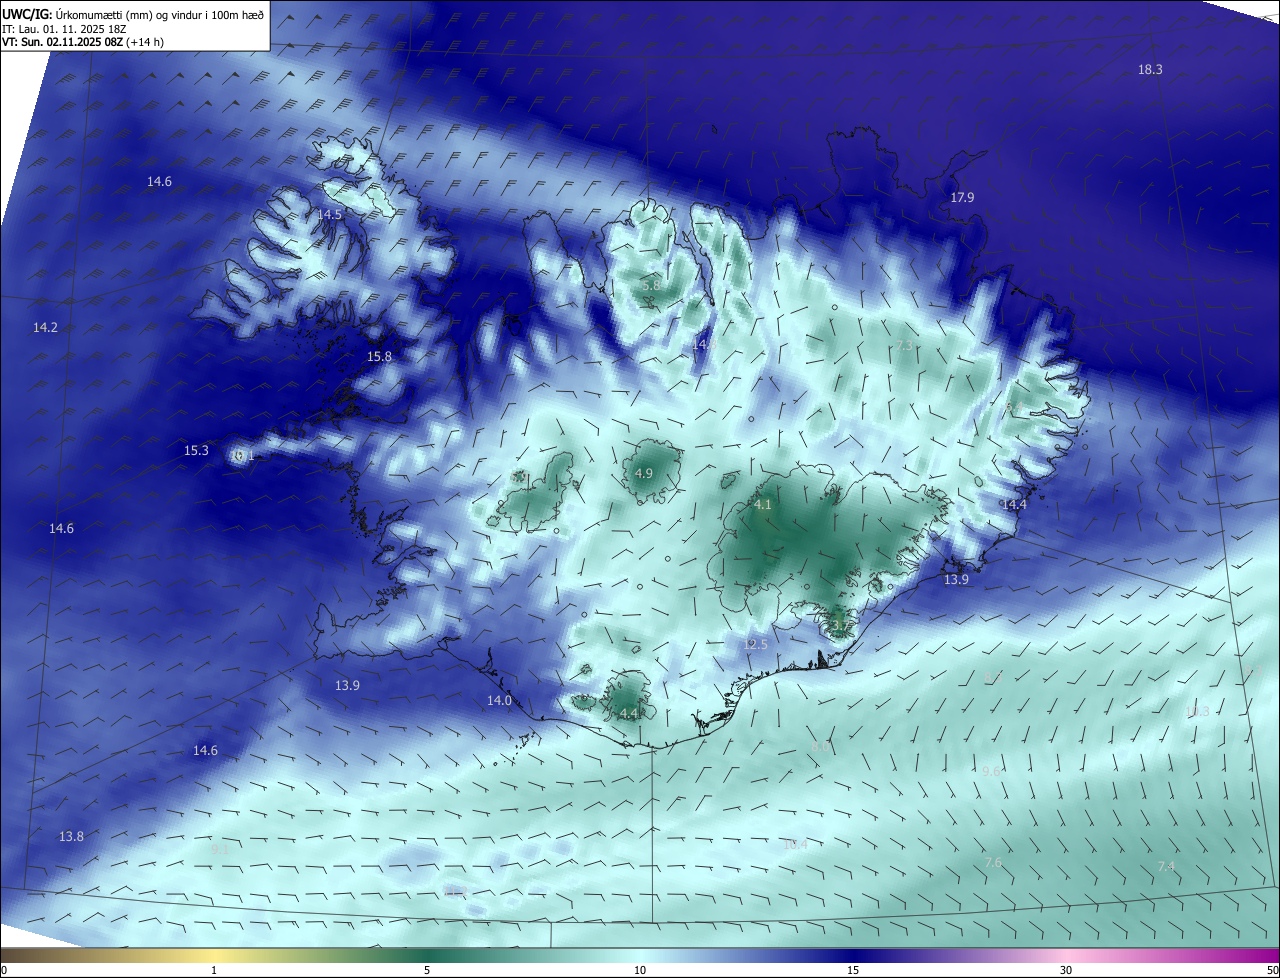Click the 14.0 value off the south coast
The image size is (1280, 978).
[499, 700]
